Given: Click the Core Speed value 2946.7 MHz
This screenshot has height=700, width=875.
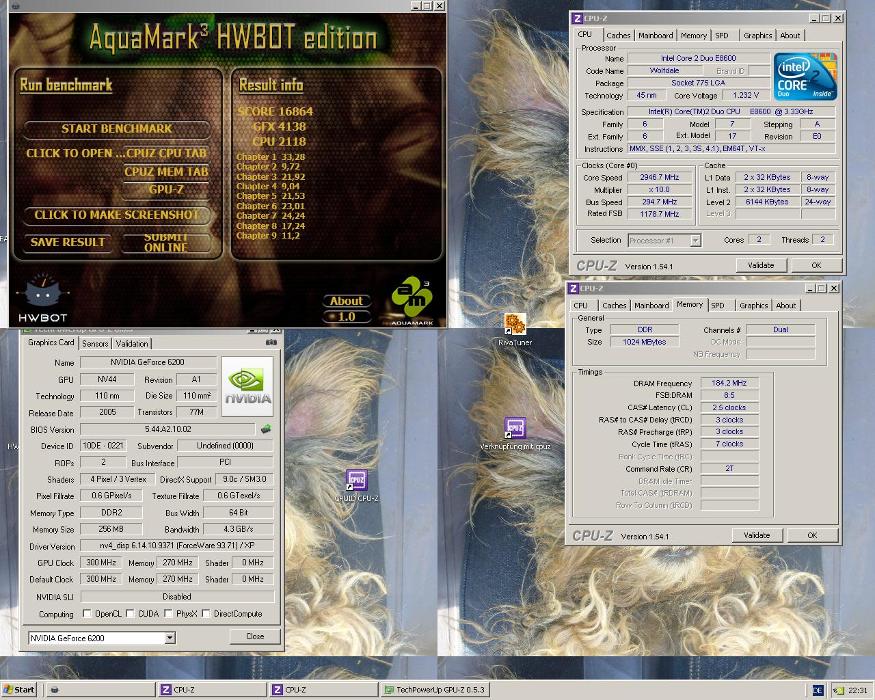Looking at the screenshot, I should click(660, 178).
